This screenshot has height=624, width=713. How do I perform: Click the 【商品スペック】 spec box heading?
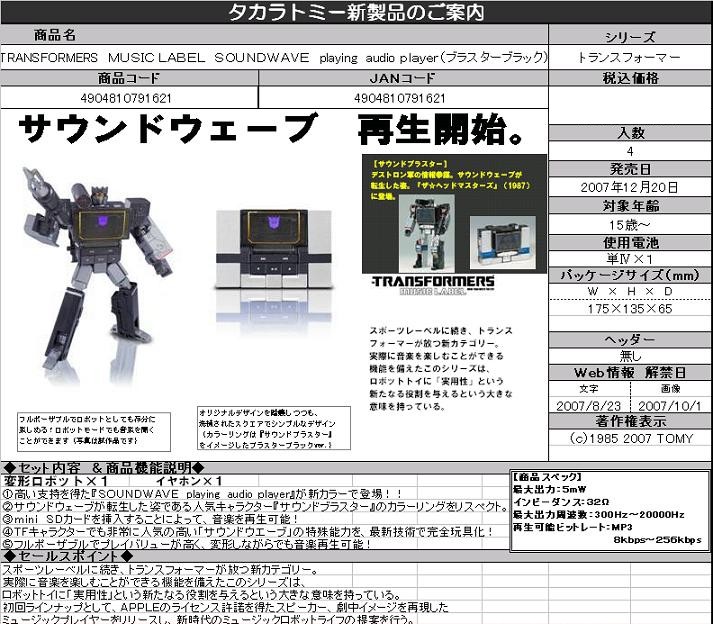click(547, 477)
